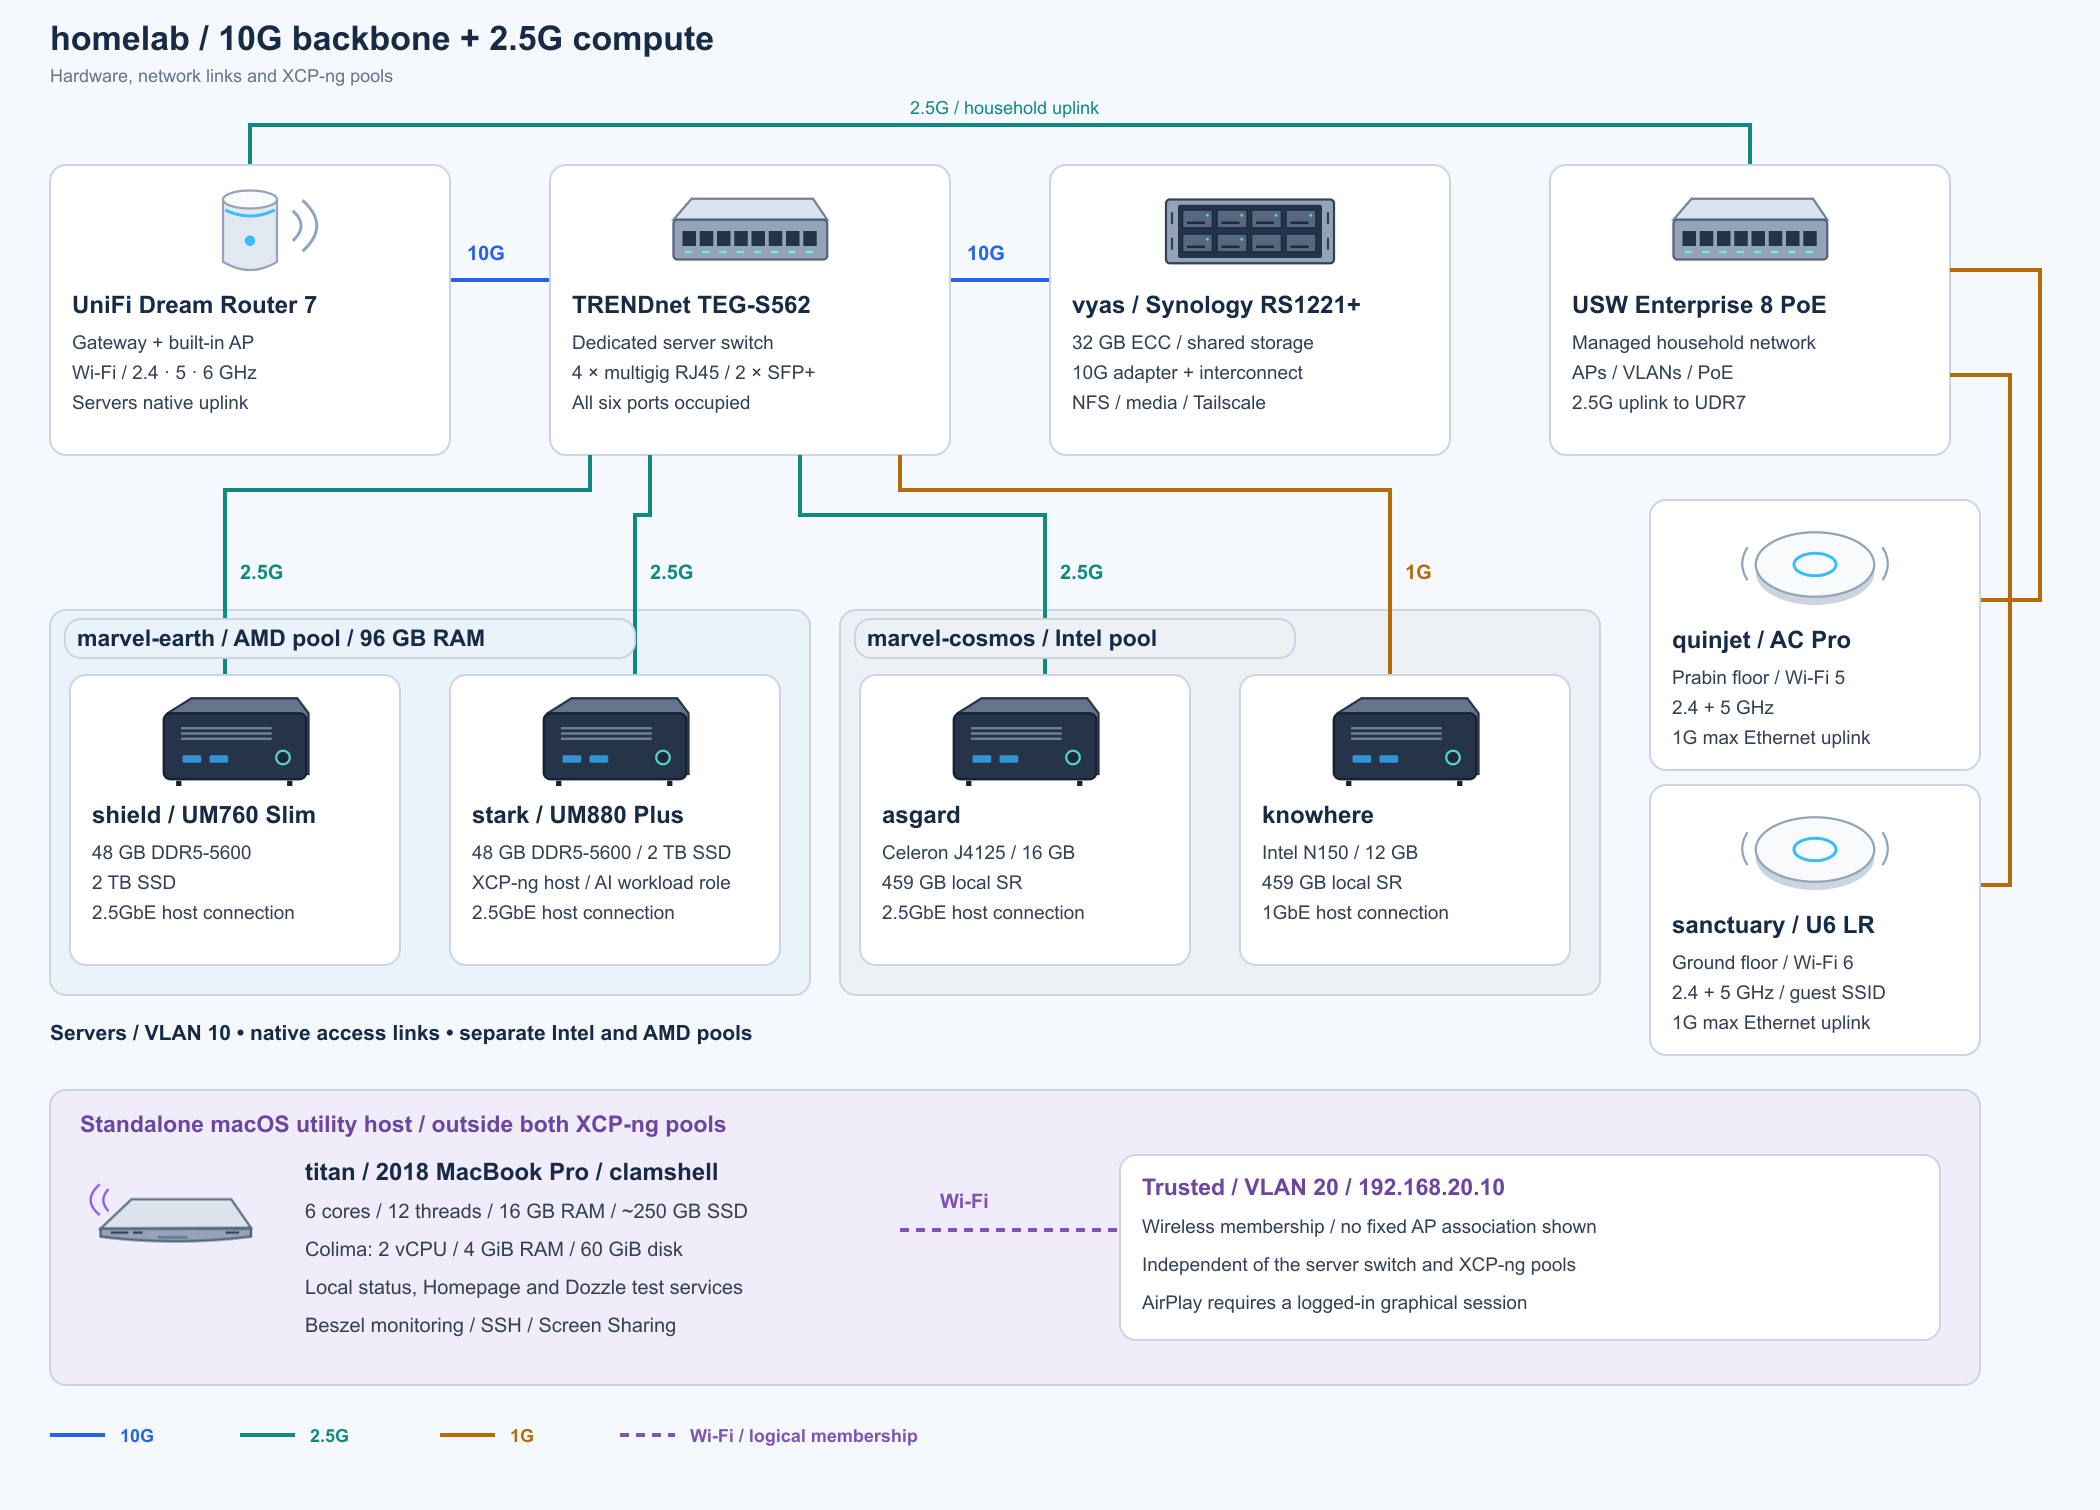Click the 'quinjet / AC Pro' title
Screen dimensions: 2100x1510
(1761, 640)
